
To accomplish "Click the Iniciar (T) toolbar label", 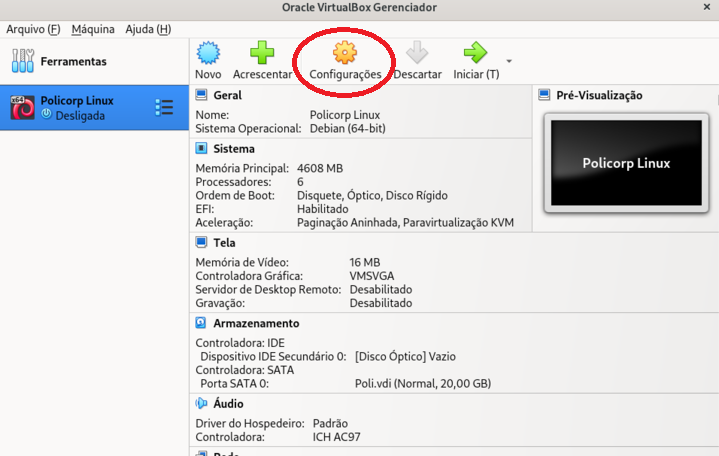I will [x=476, y=74].
